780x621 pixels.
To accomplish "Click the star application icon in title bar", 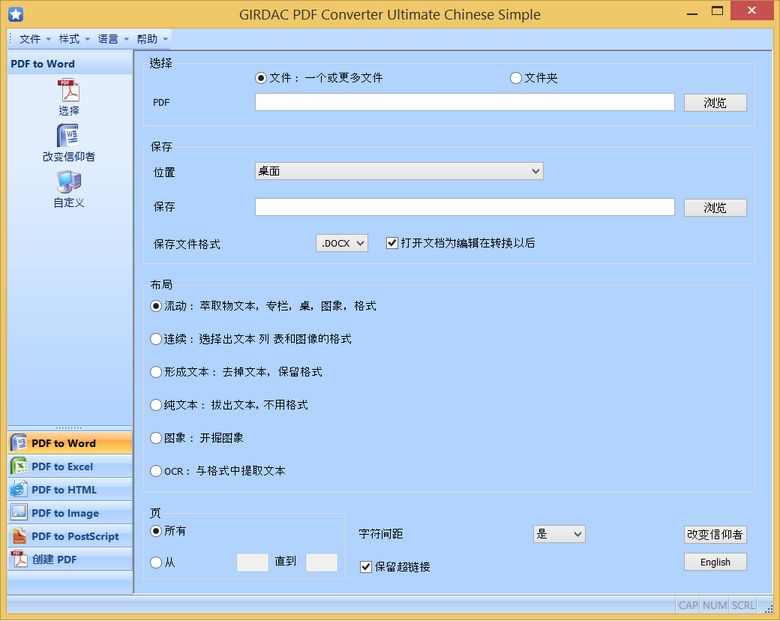I will 15,14.
